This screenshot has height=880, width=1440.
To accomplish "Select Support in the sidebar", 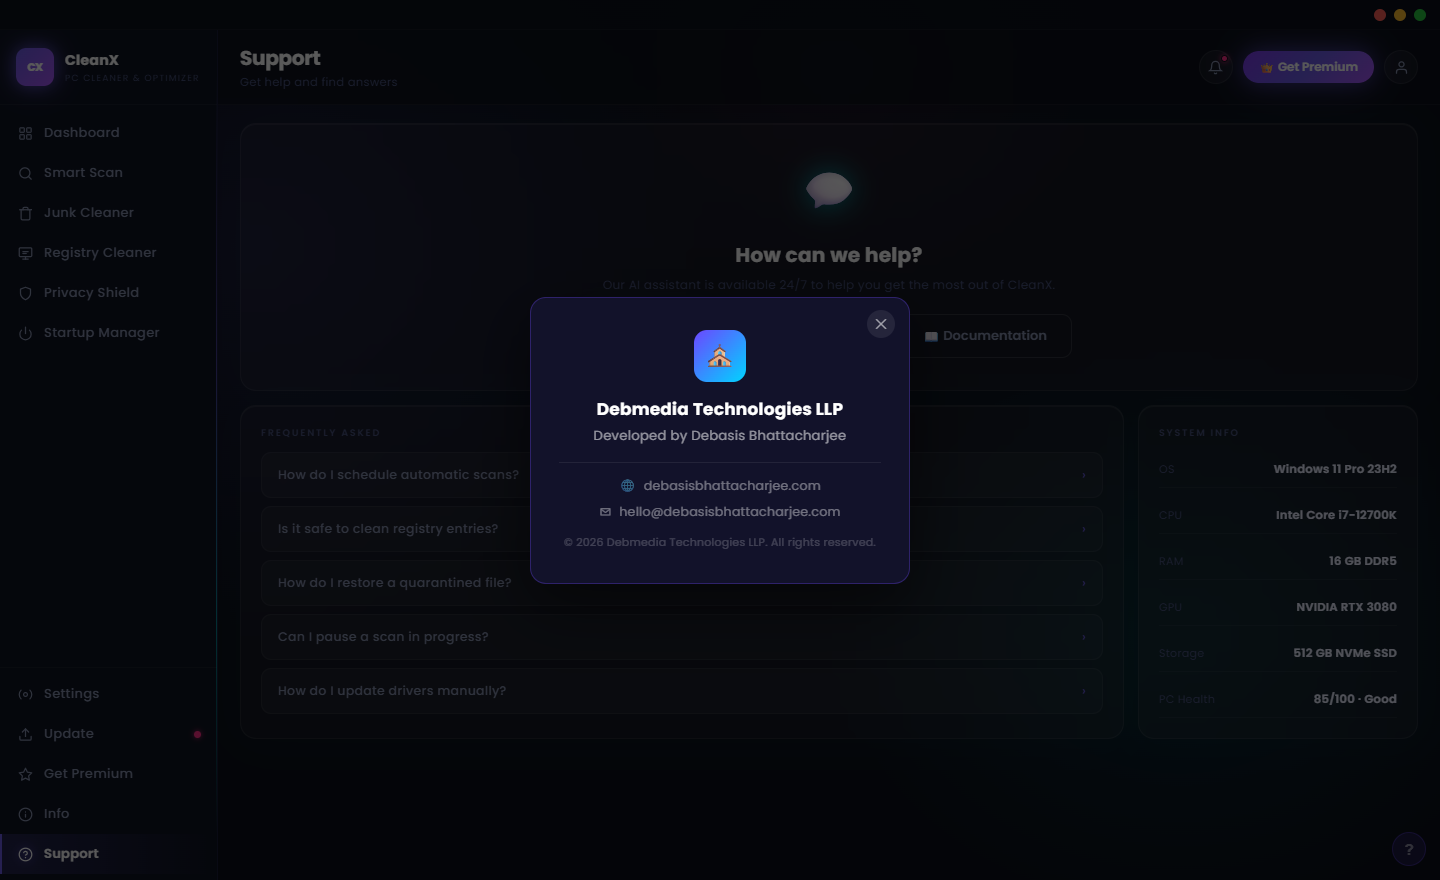I will pyautogui.click(x=108, y=854).
